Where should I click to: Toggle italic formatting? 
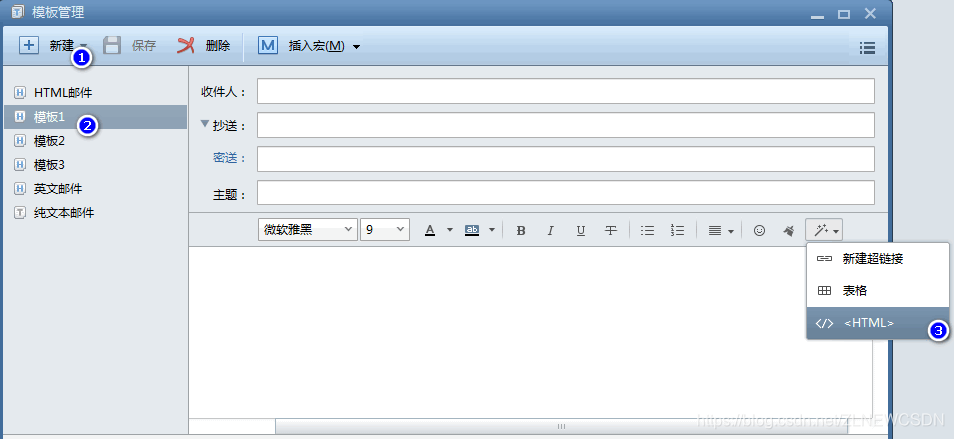[551, 230]
